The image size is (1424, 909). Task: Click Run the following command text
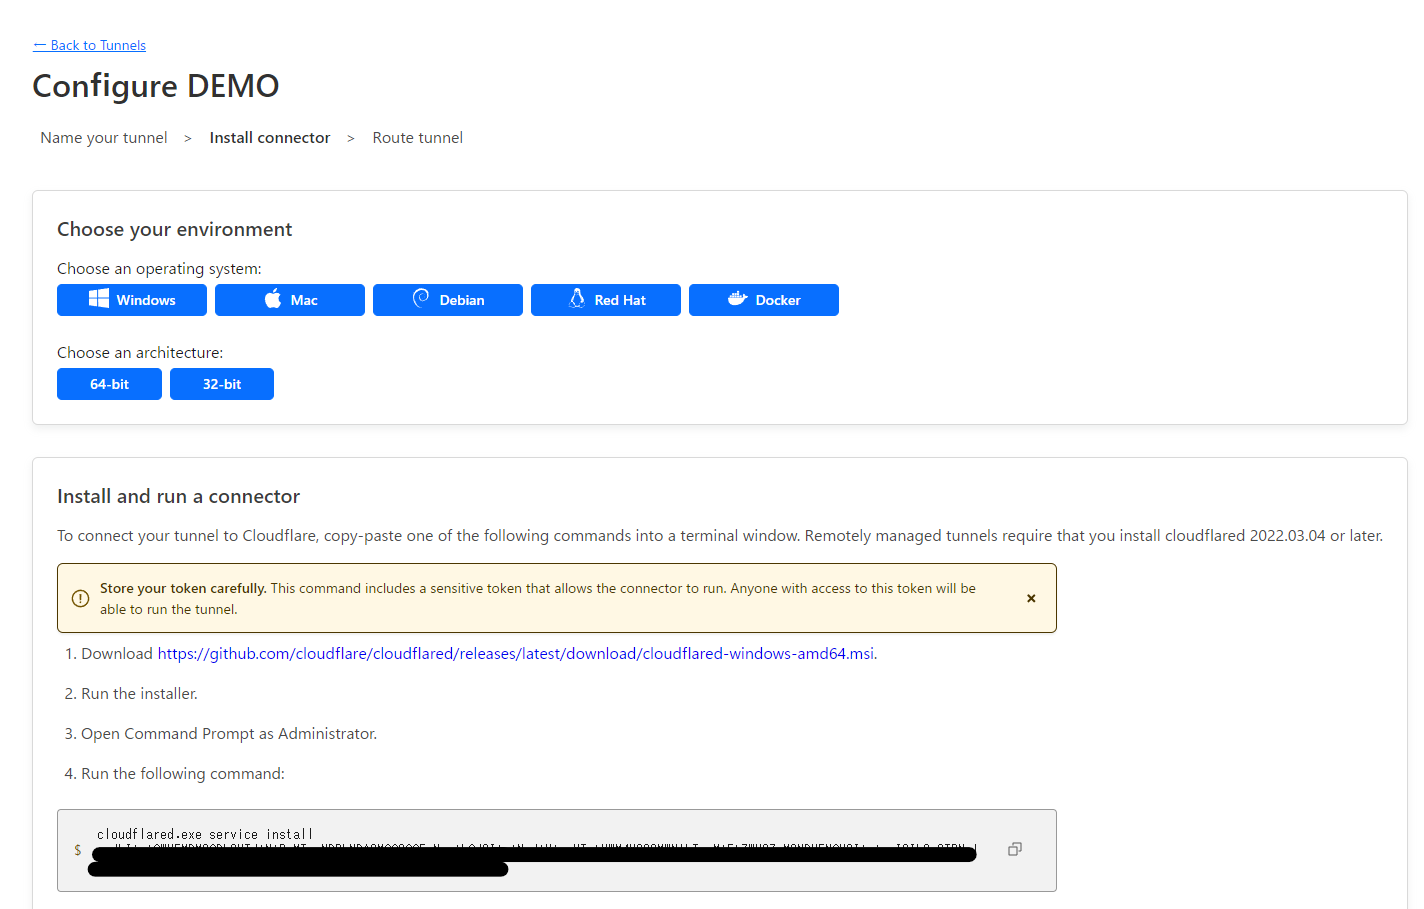(183, 773)
